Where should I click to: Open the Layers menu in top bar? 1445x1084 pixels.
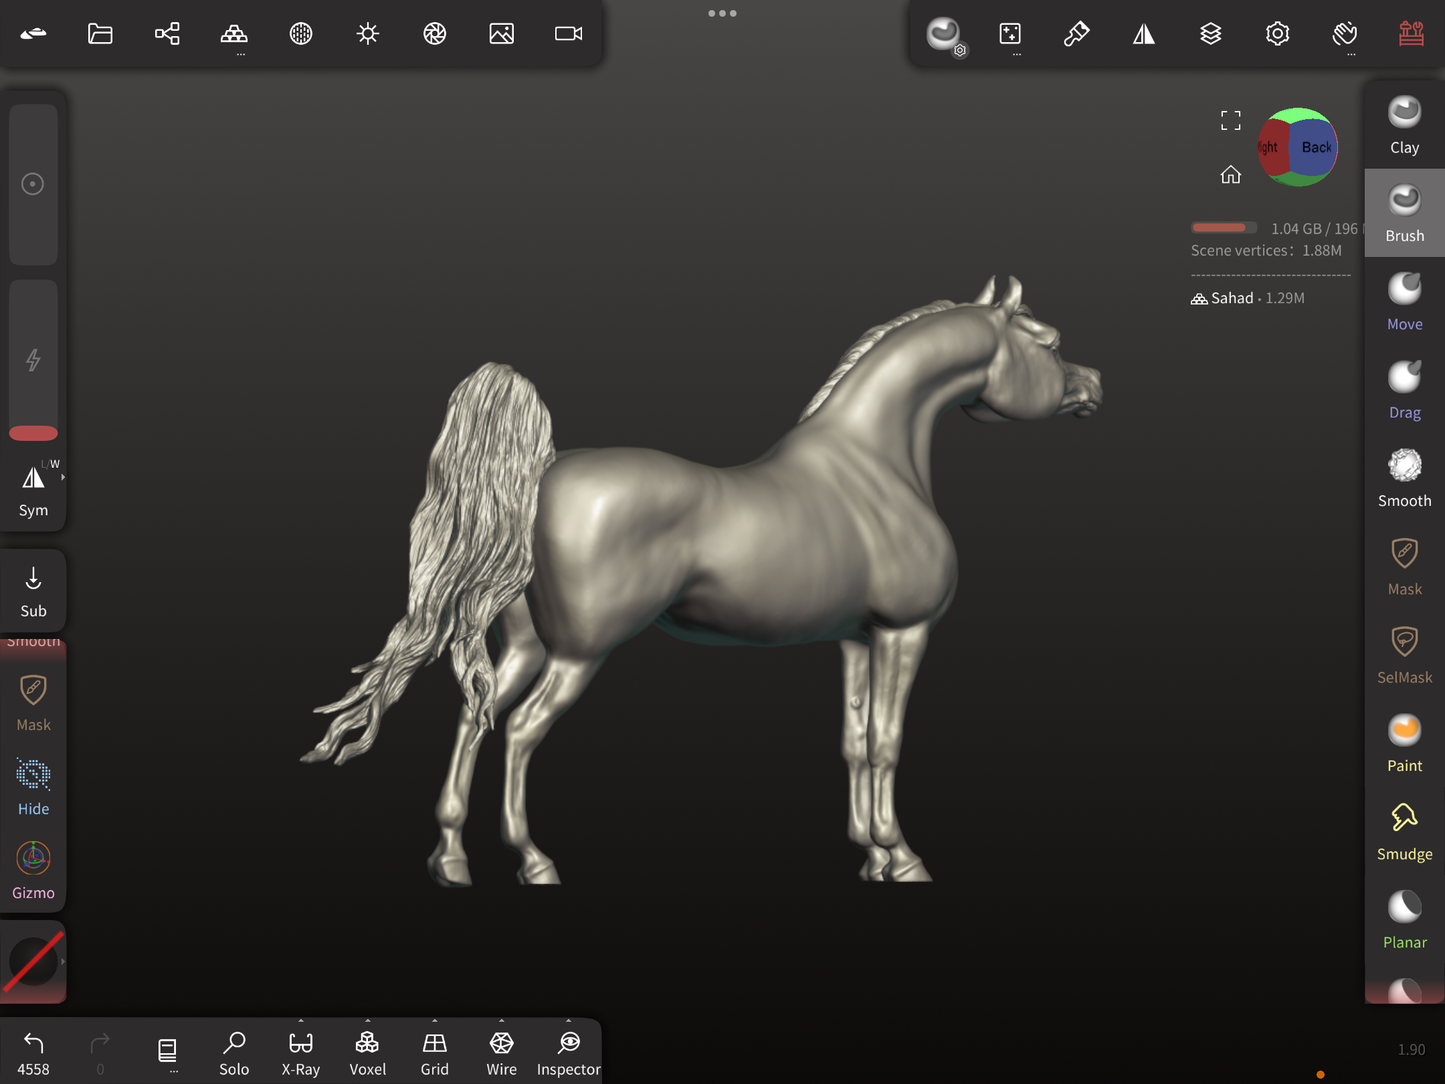(x=1210, y=34)
